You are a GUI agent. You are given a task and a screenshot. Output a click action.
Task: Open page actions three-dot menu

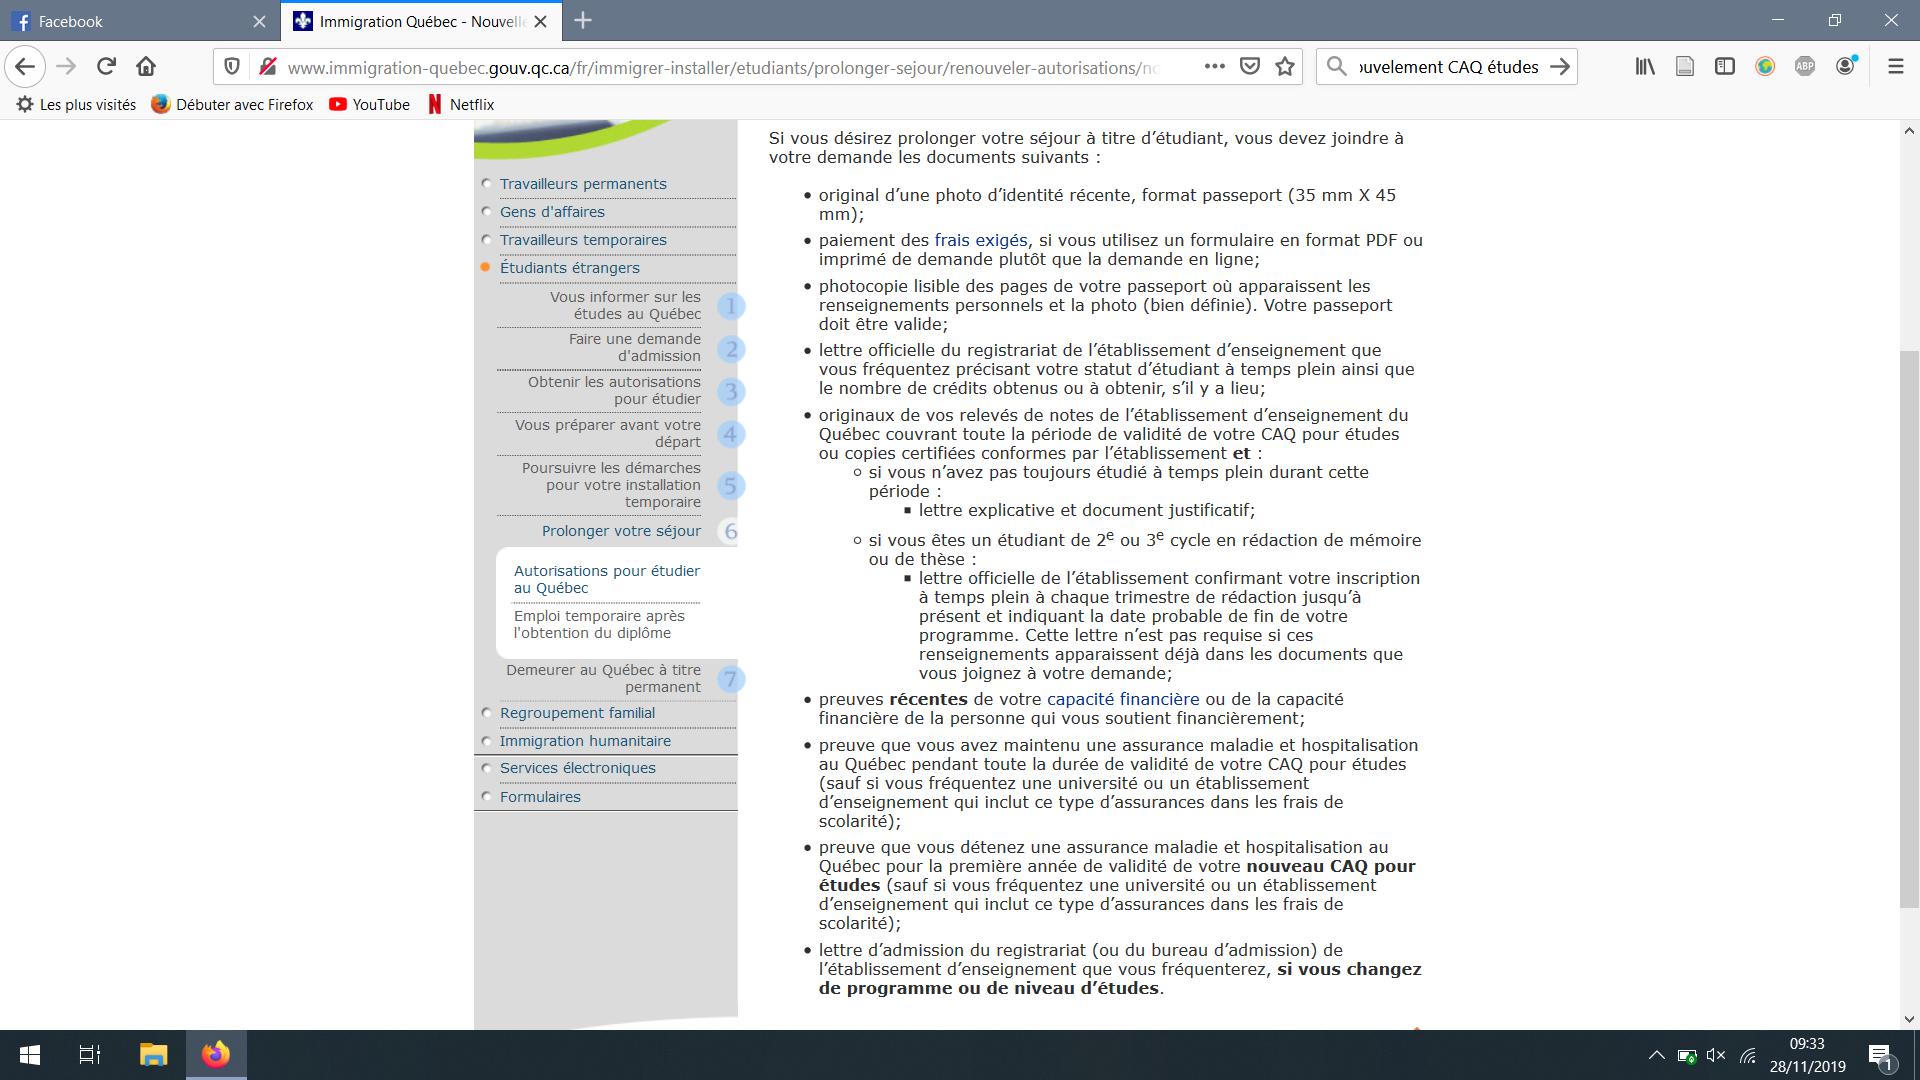(1214, 67)
